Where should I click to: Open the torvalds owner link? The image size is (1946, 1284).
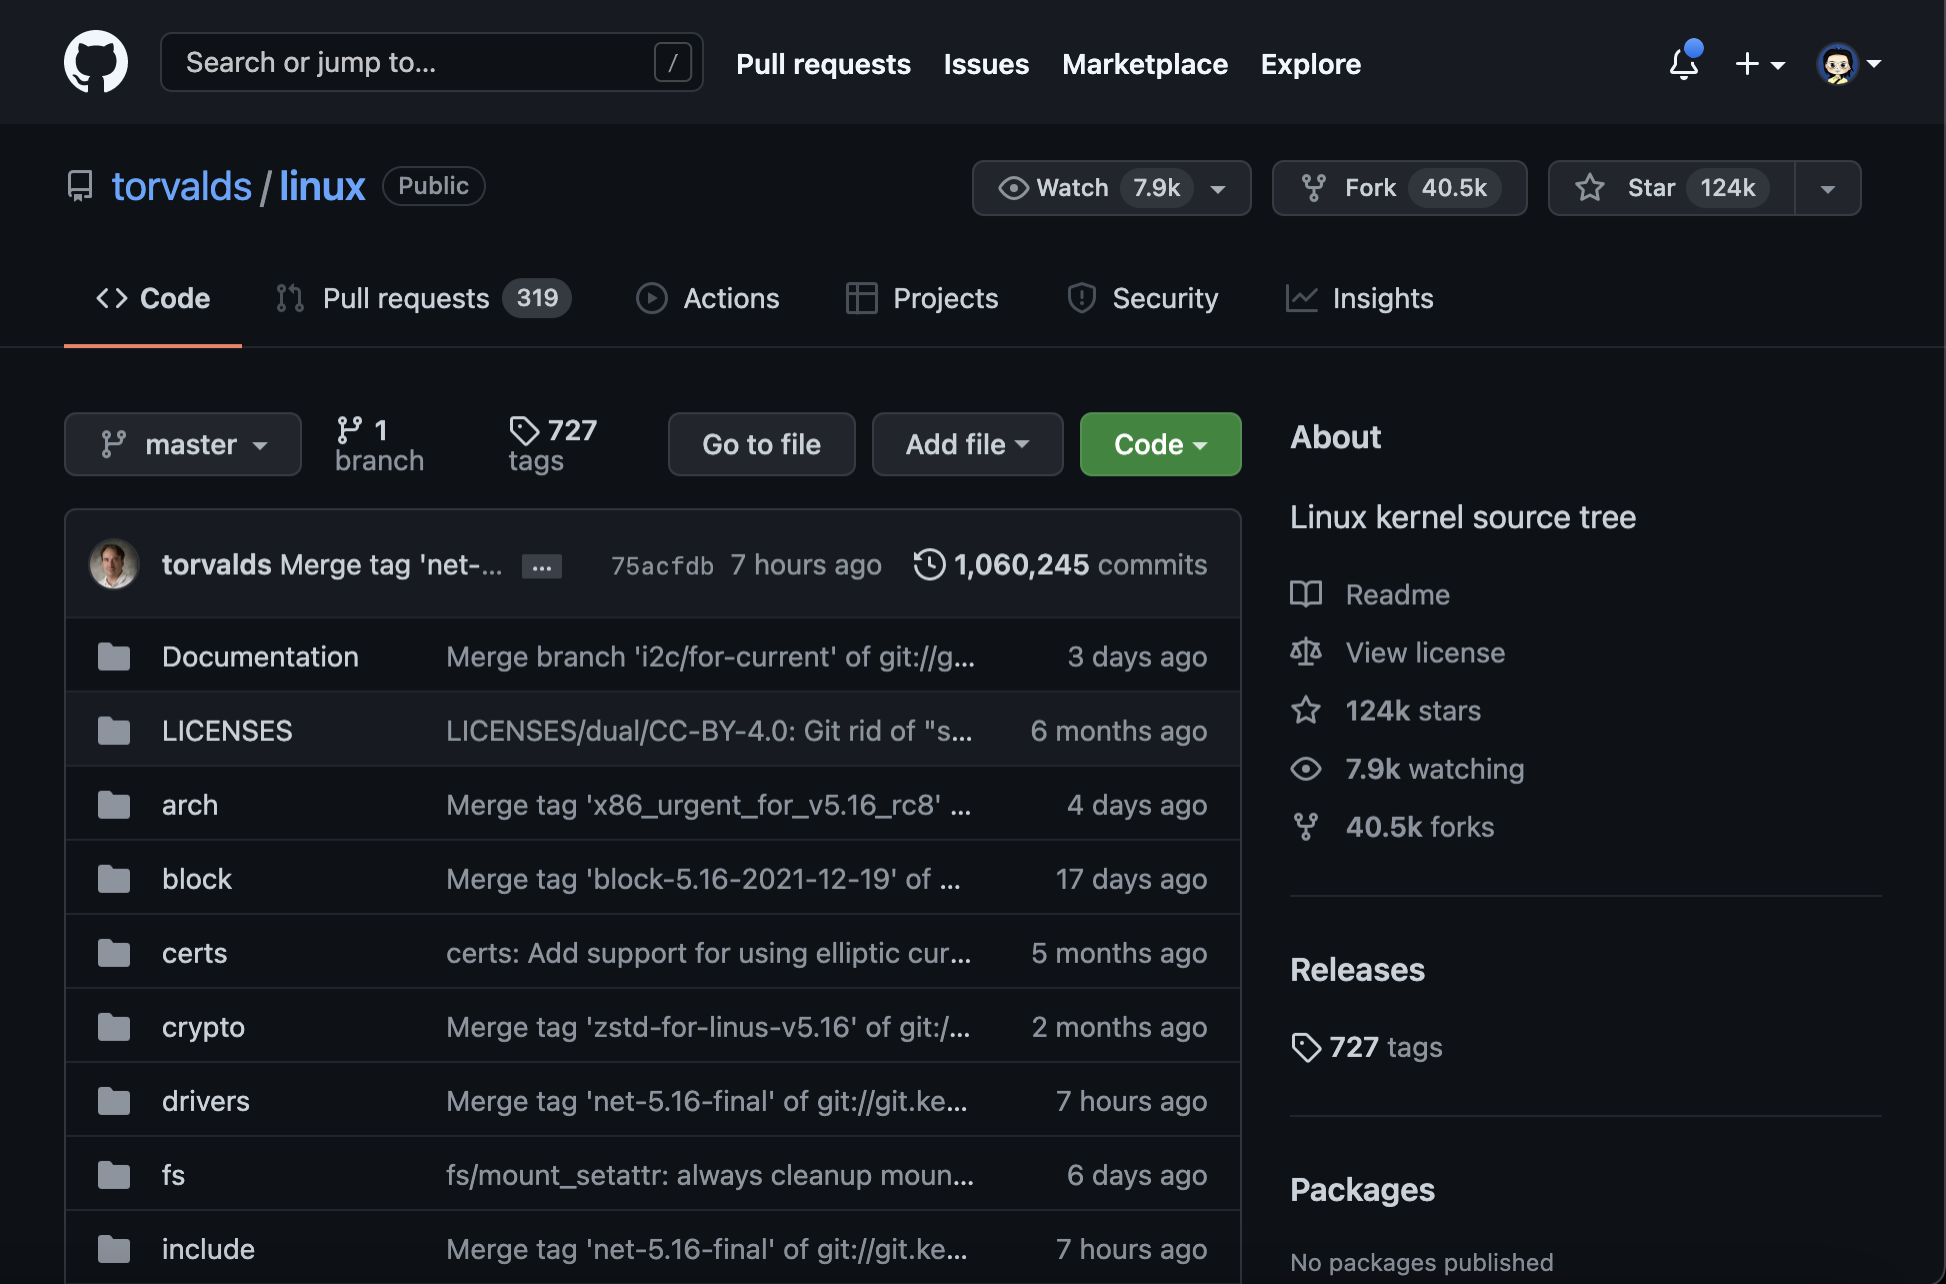click(x=182, y=186)
